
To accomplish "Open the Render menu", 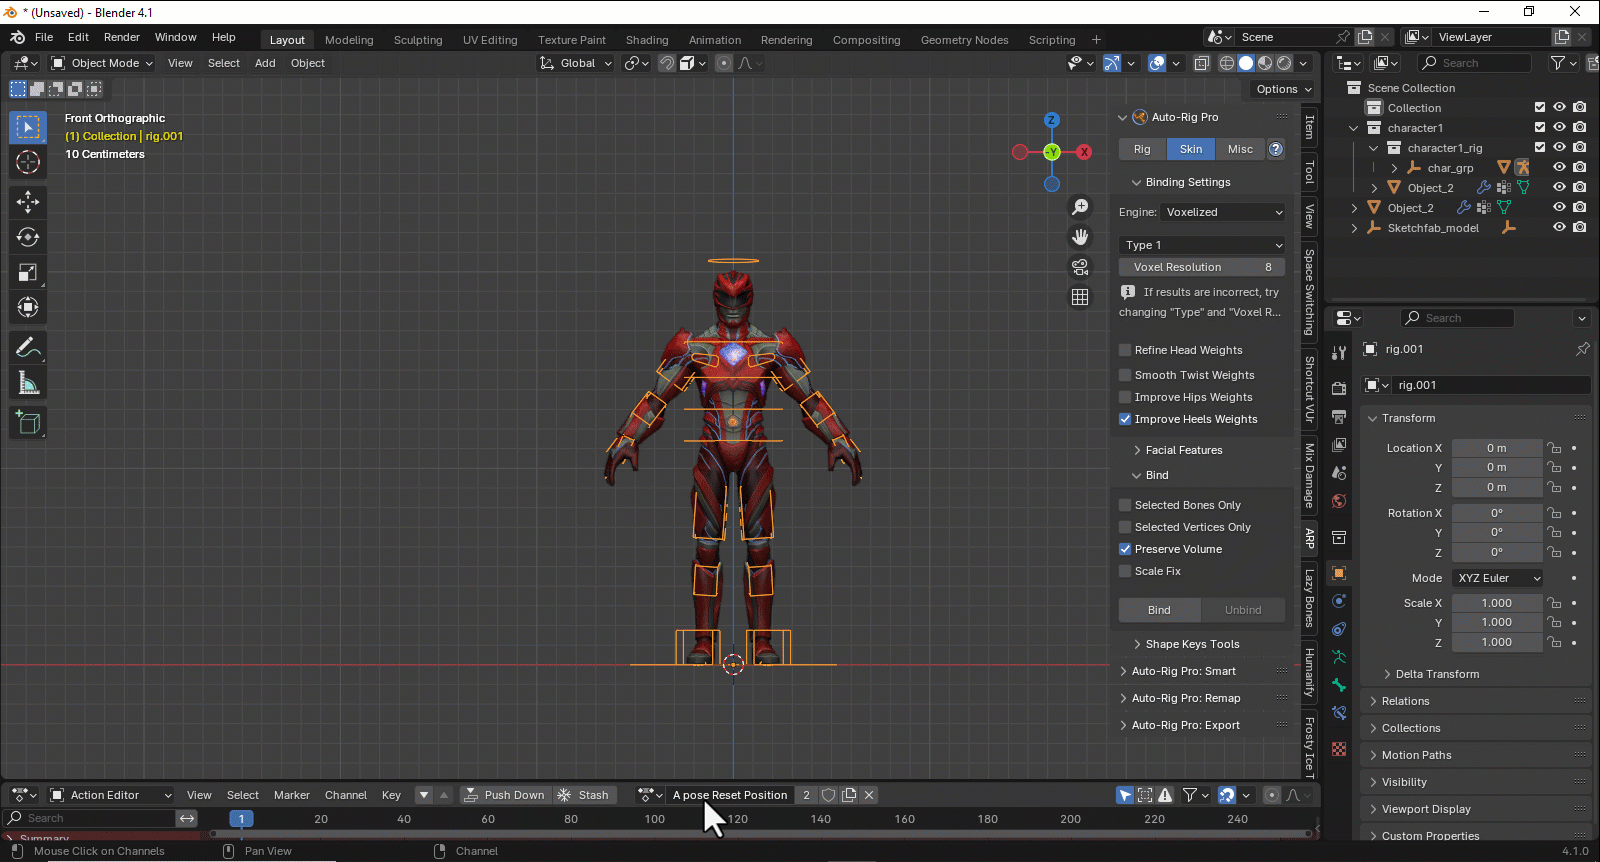I will [122, 37].
